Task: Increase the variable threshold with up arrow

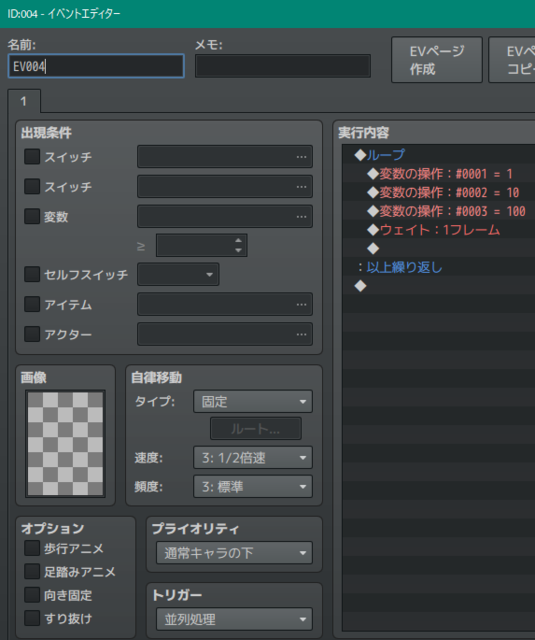Action: (x=238, y=240)
